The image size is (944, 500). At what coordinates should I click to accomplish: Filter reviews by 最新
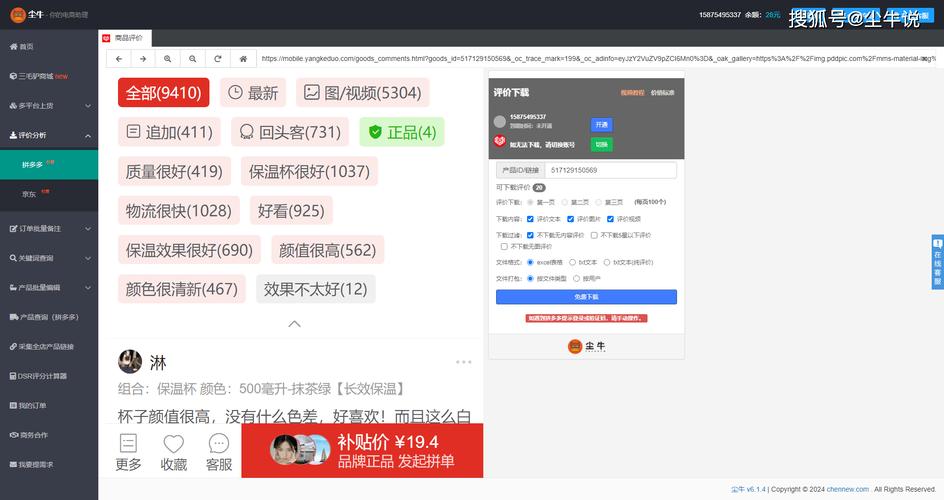click(x=253, y=93)
